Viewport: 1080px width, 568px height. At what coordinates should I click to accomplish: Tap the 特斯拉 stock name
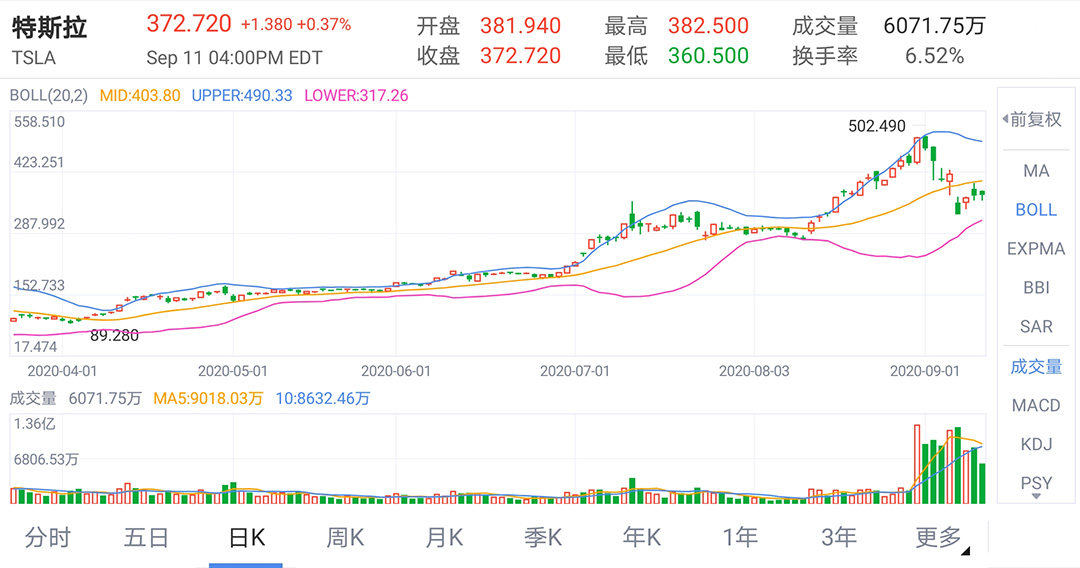pyautogui.click(x=50, y=26)
